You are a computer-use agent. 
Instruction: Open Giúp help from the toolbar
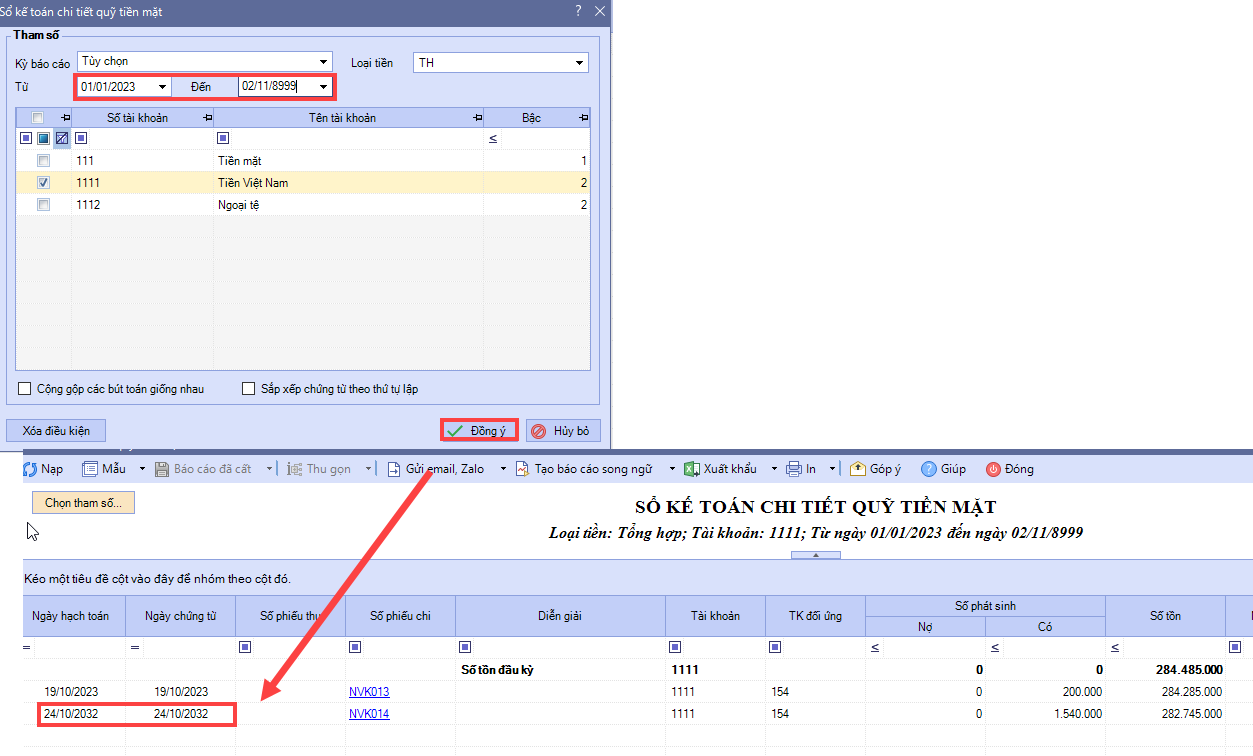pyautogui.click(x=929, y=469)
